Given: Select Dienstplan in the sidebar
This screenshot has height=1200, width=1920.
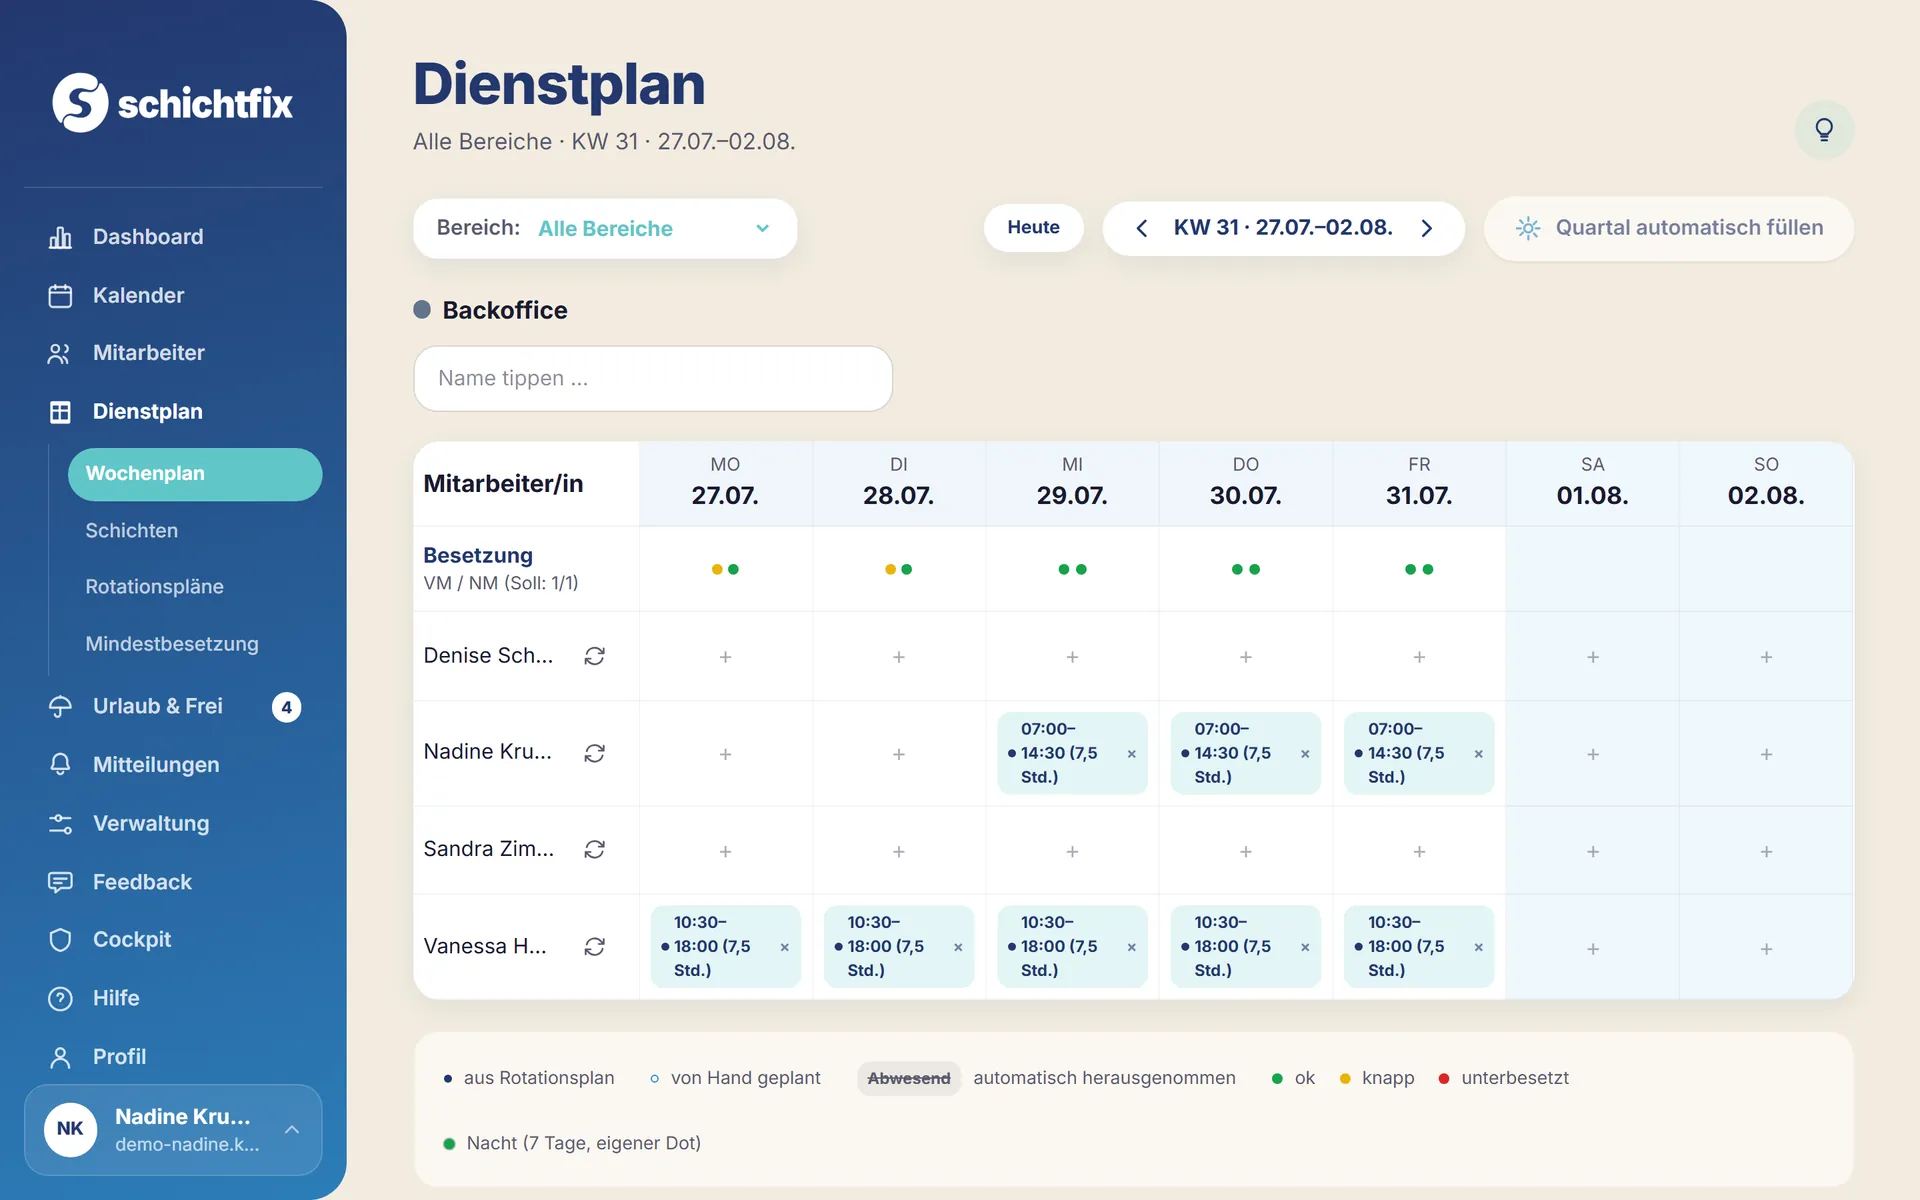Looking at the screenshot, I should pyautogui.click(x=147, y=411).
